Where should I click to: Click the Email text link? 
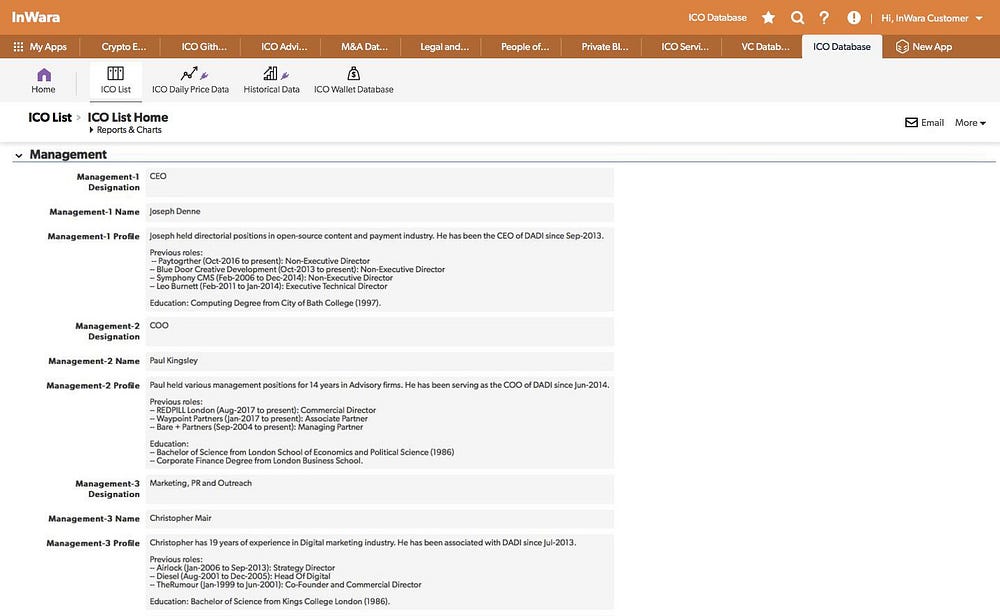[932, 122]
